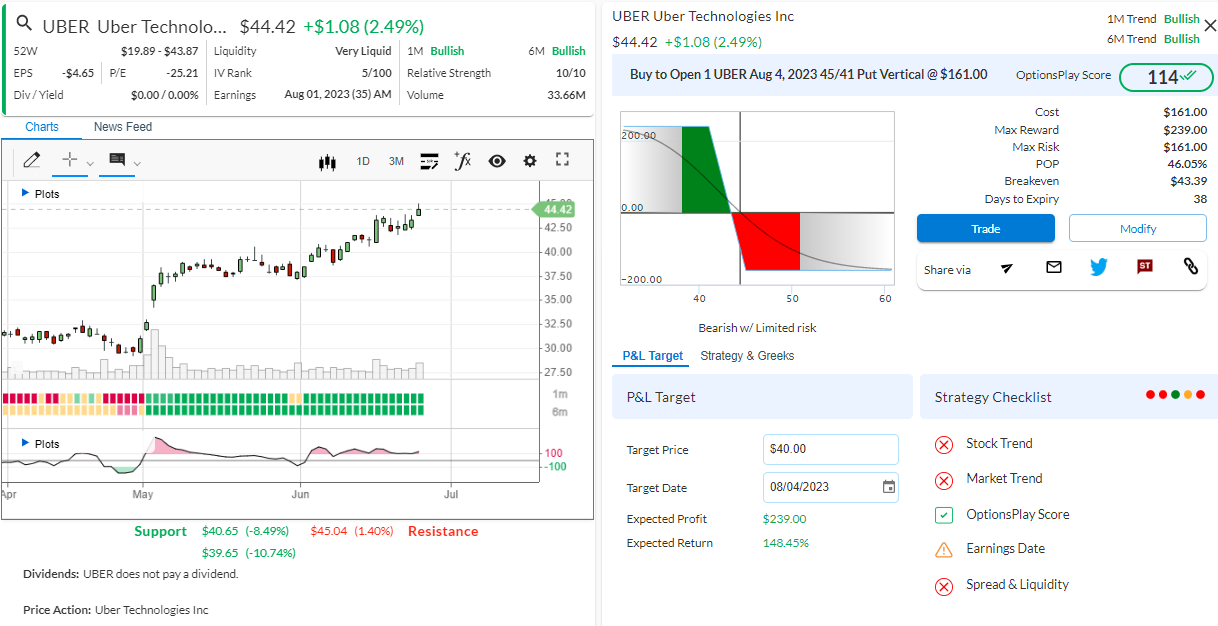
Task: Open the chart template editor icon
Action: tap(430, 161)
